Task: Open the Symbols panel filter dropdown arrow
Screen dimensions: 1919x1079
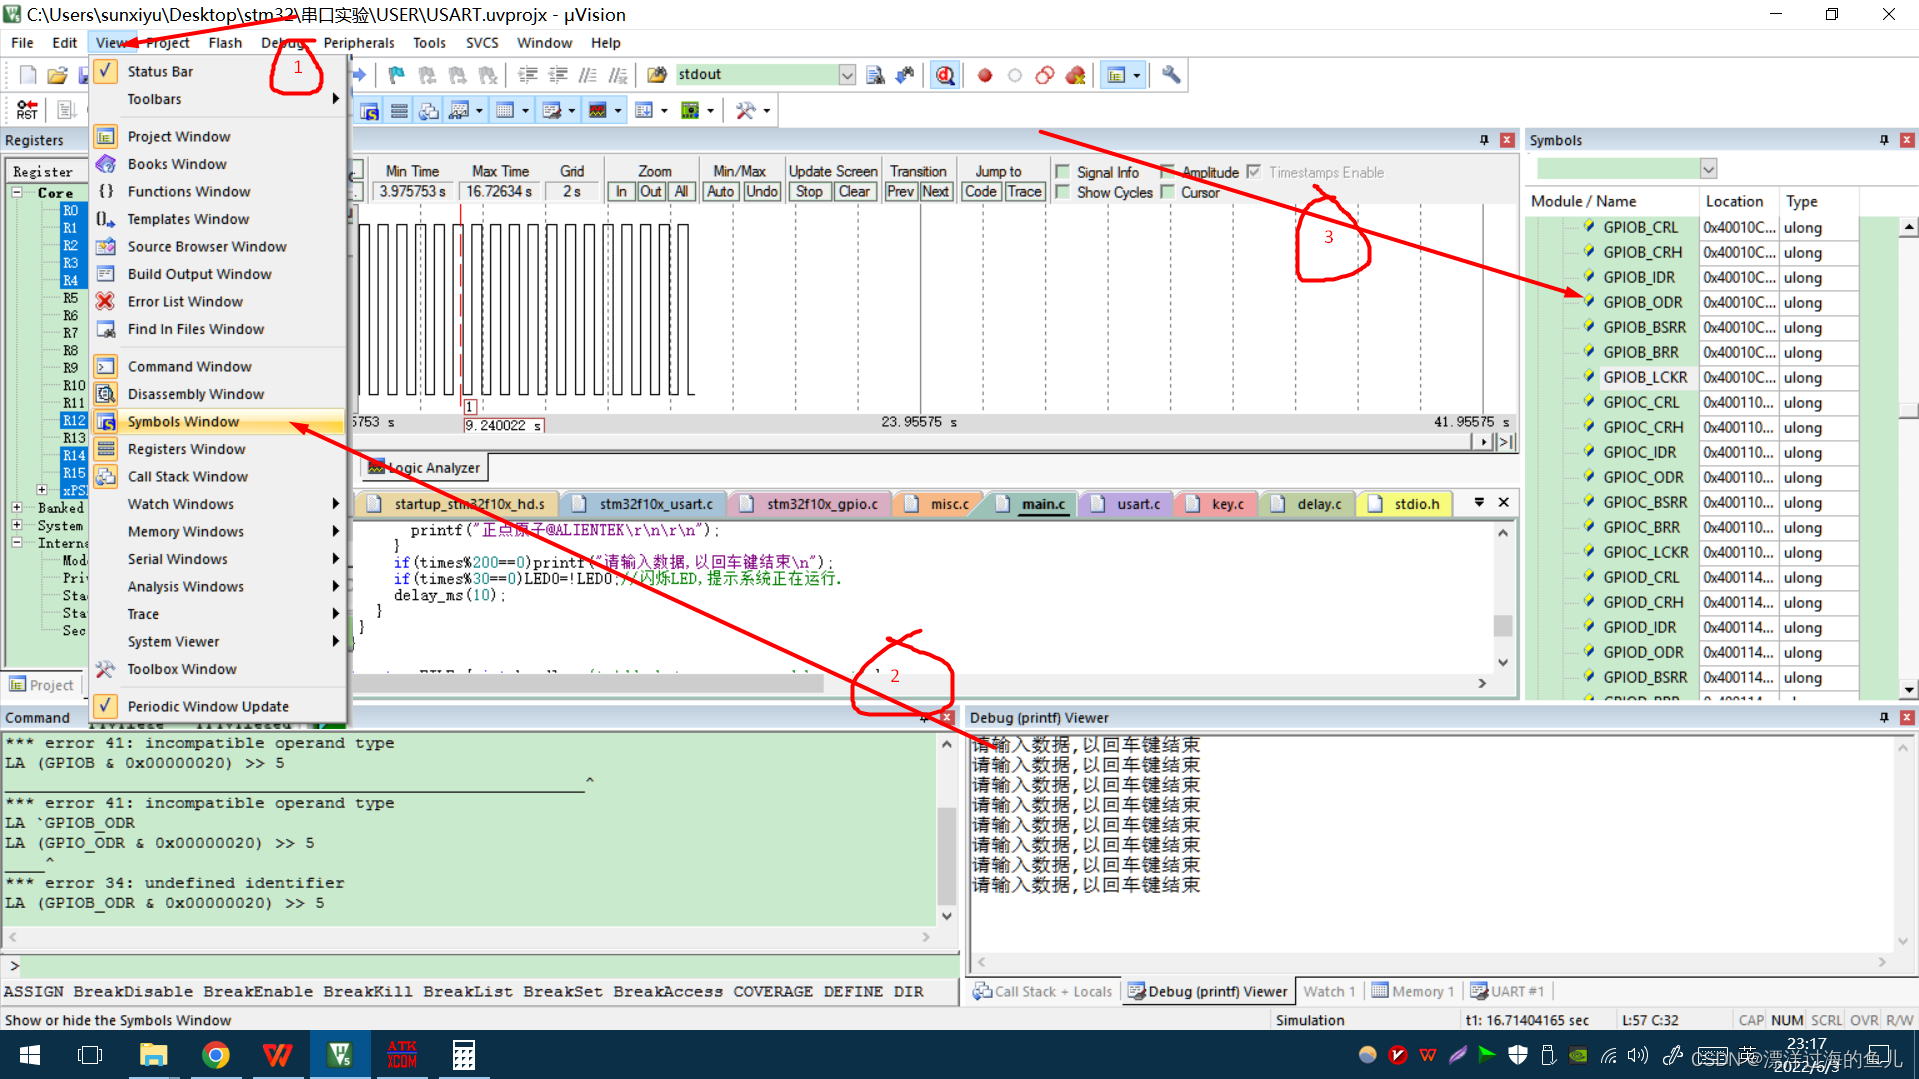Action: [1708, 169]
